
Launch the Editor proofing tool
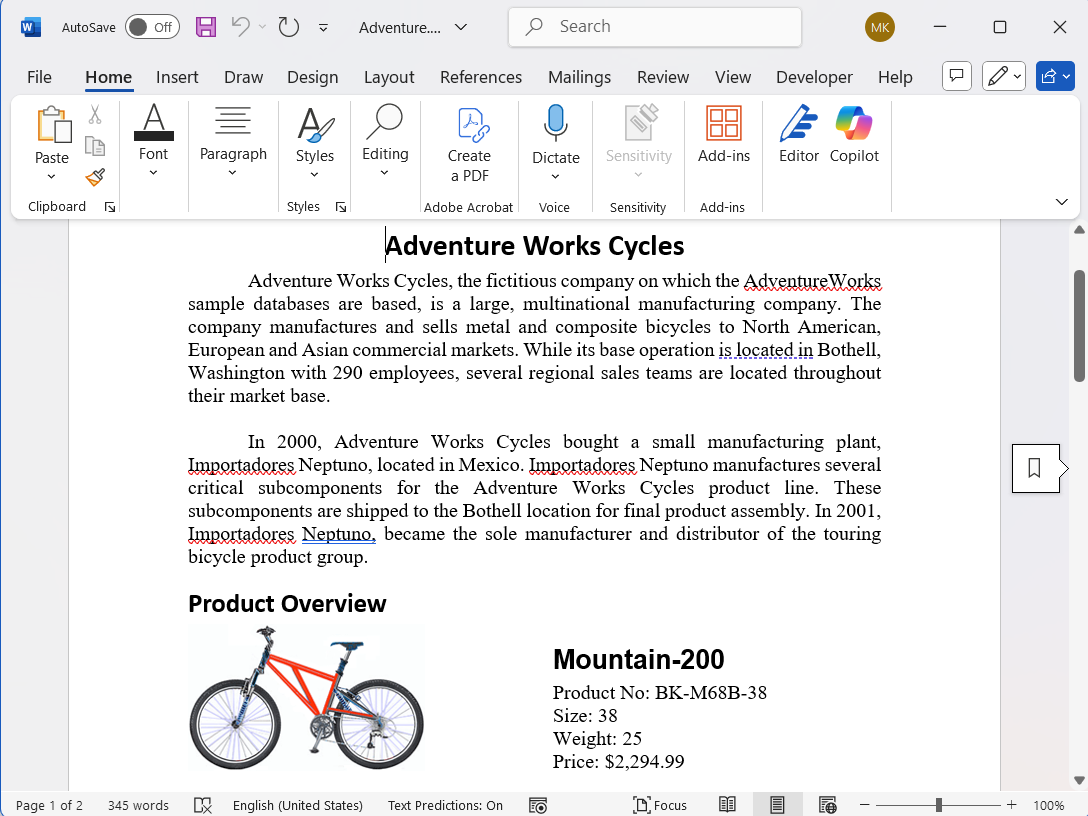click(799, 135)
